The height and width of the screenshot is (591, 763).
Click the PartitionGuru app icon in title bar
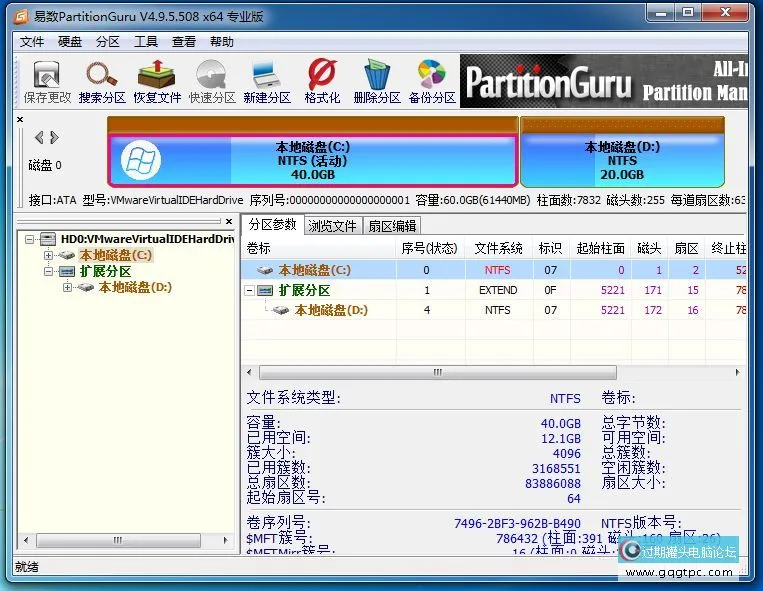[21, 16]
